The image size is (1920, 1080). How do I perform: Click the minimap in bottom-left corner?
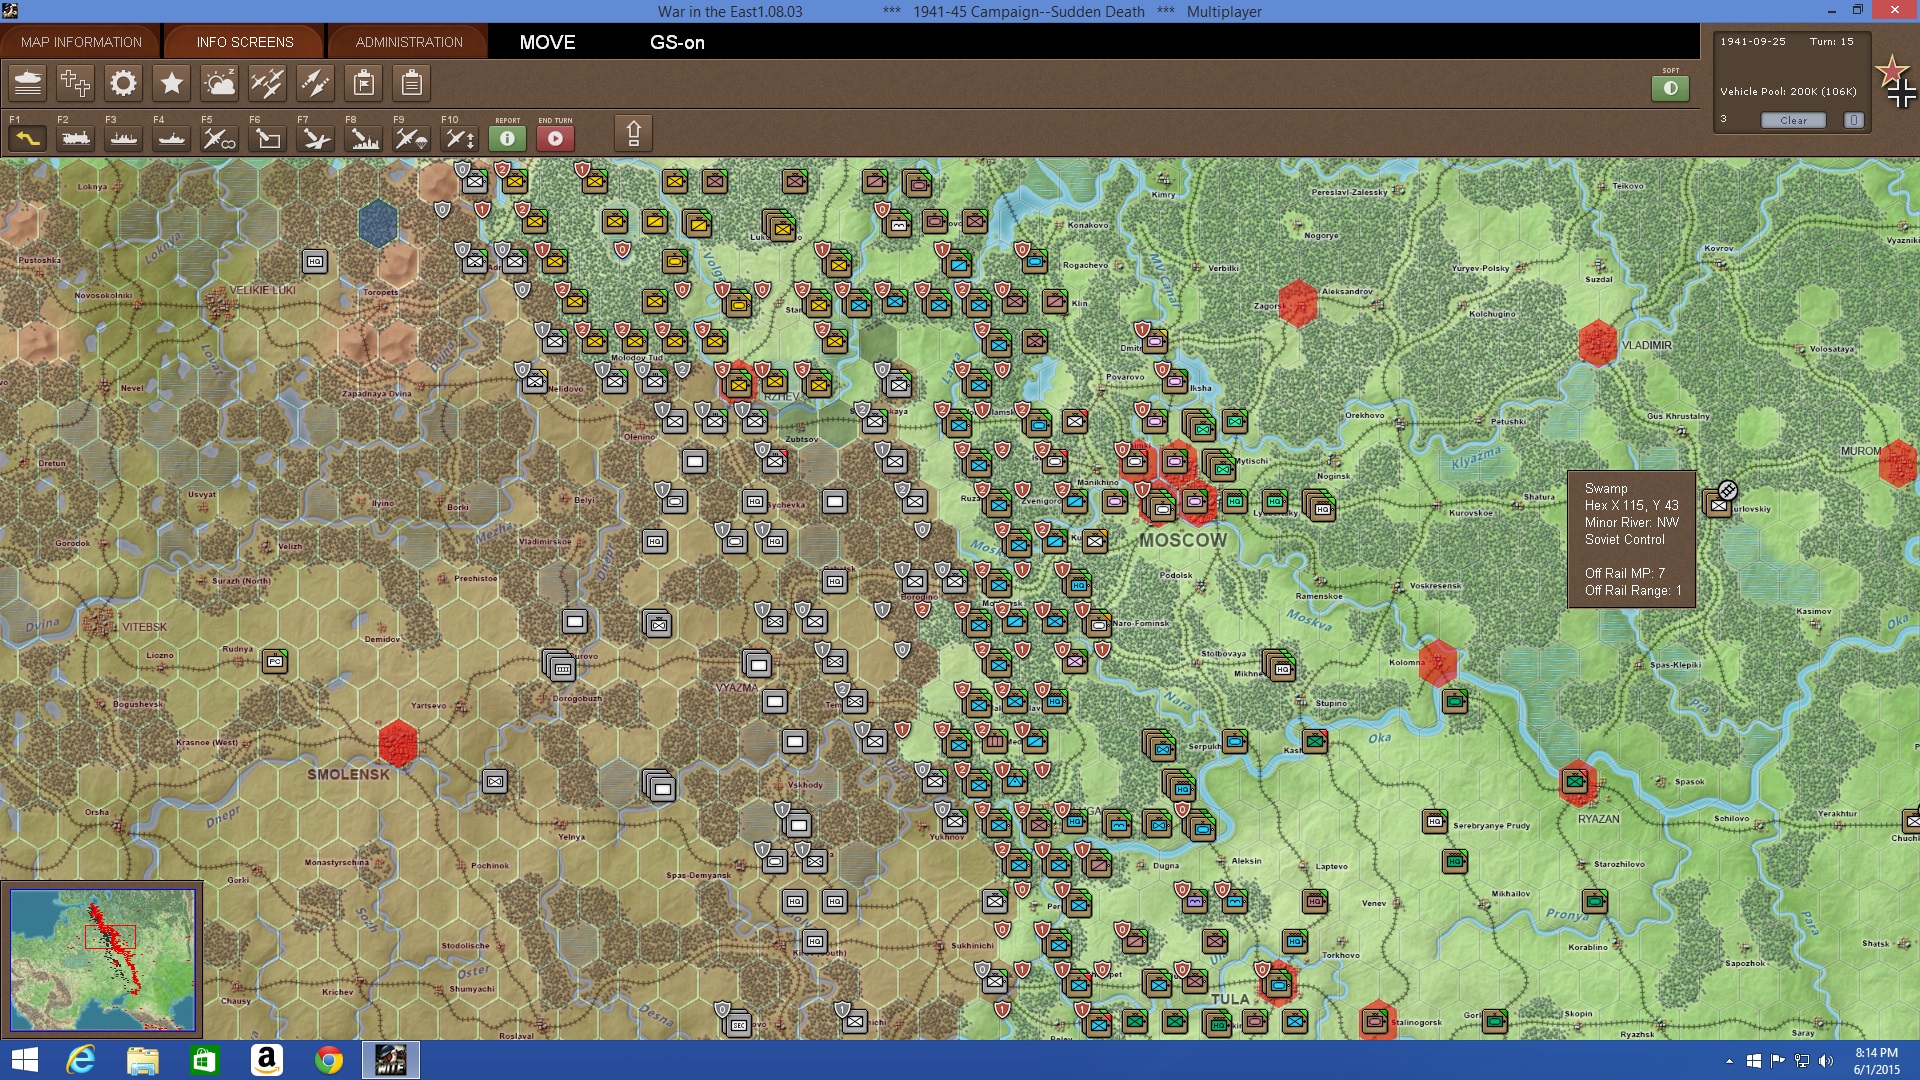(x=102, y=960)
